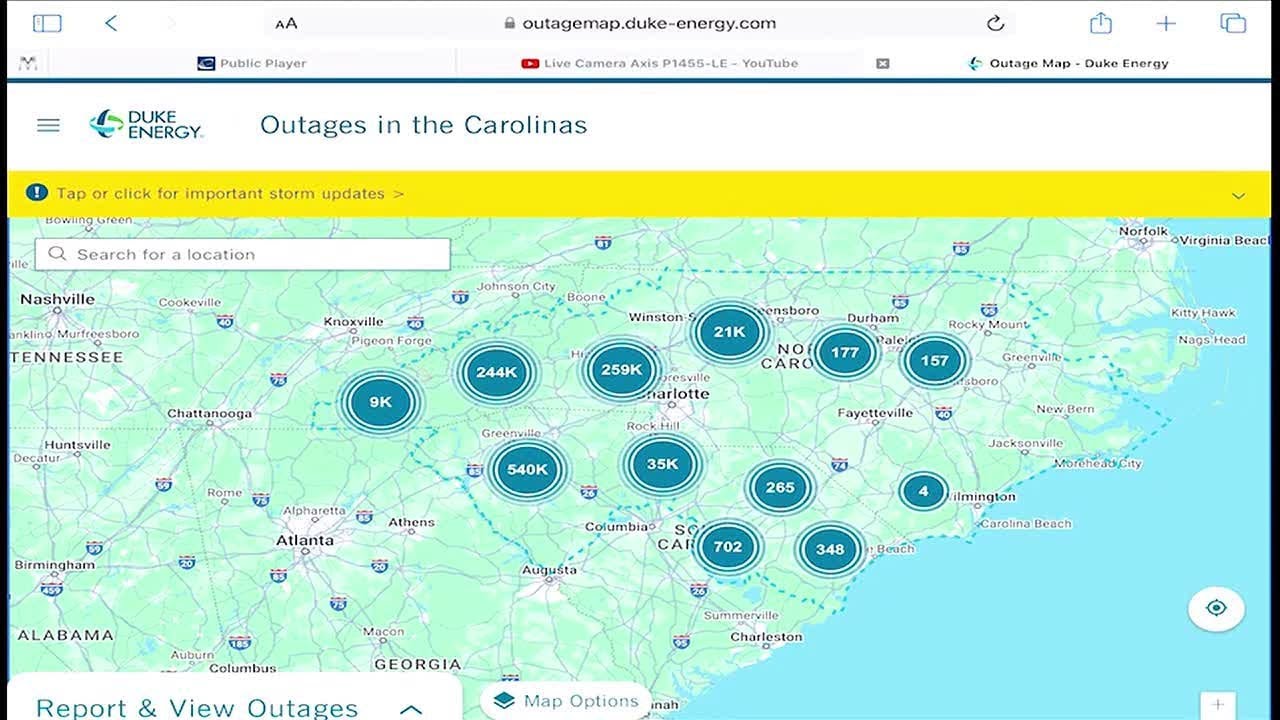This screenshot has width=1280, height=720.
Task: Select the 259K outage cluster
Action: [621, 369]
